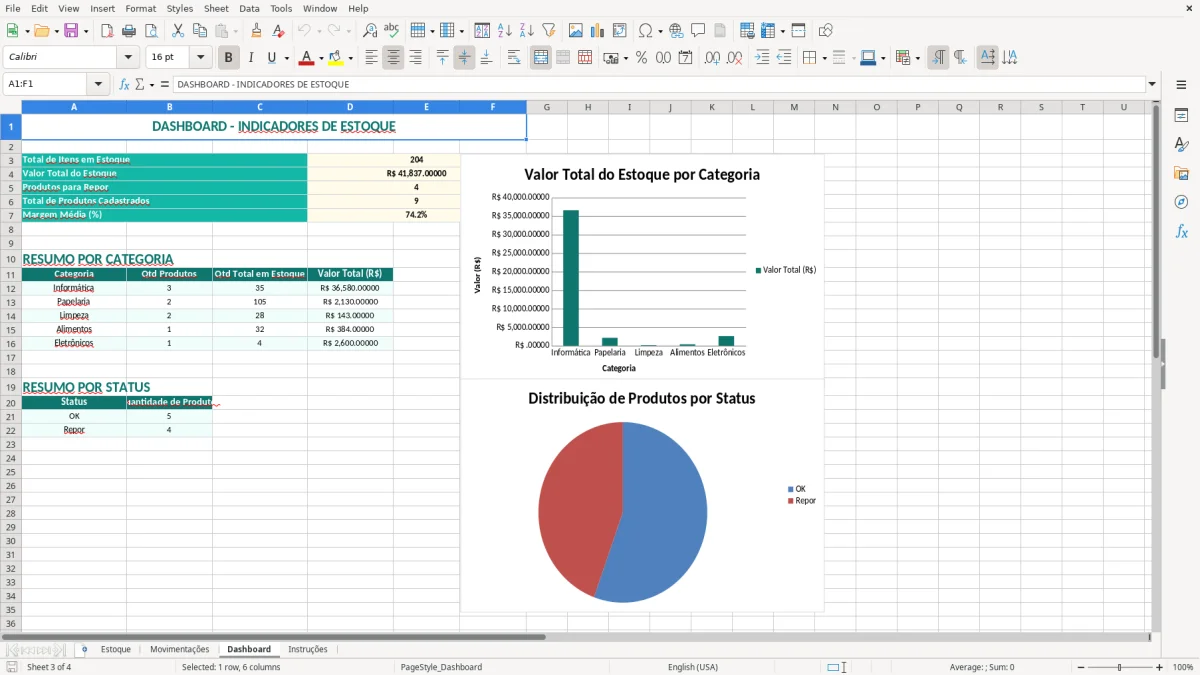Viewport: 1200px width, 675px height.
Task: Click the Sort icon
Action: tap(482, 31)
